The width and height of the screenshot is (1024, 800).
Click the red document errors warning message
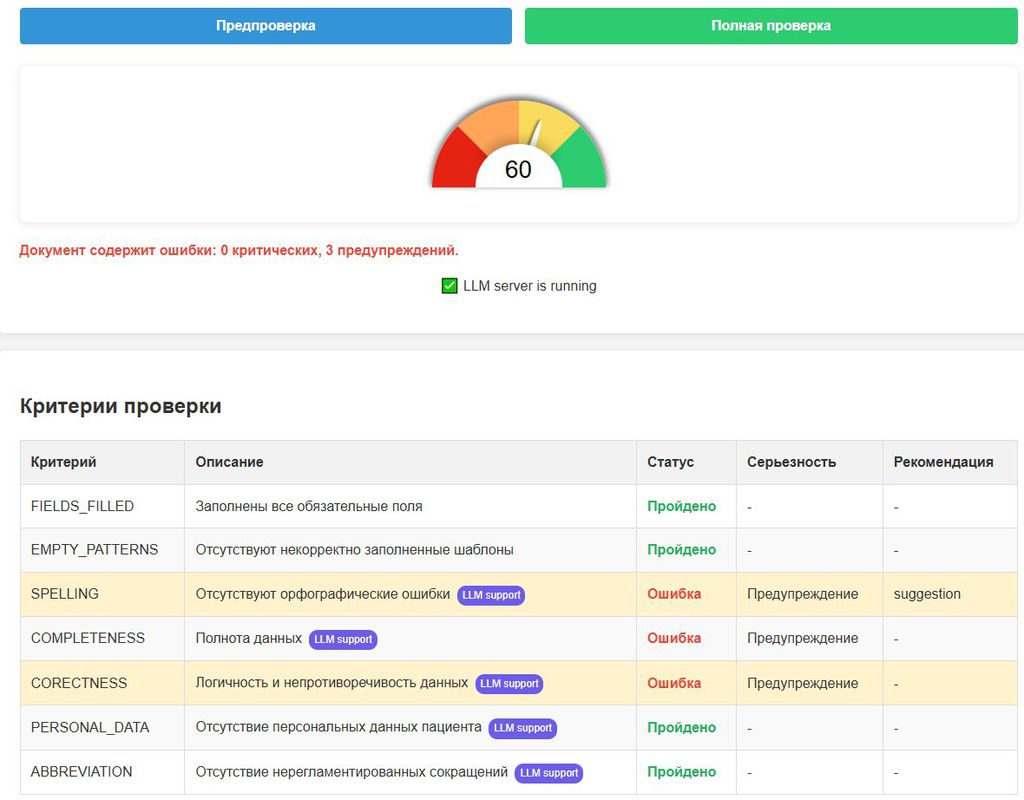coord(239,250)
